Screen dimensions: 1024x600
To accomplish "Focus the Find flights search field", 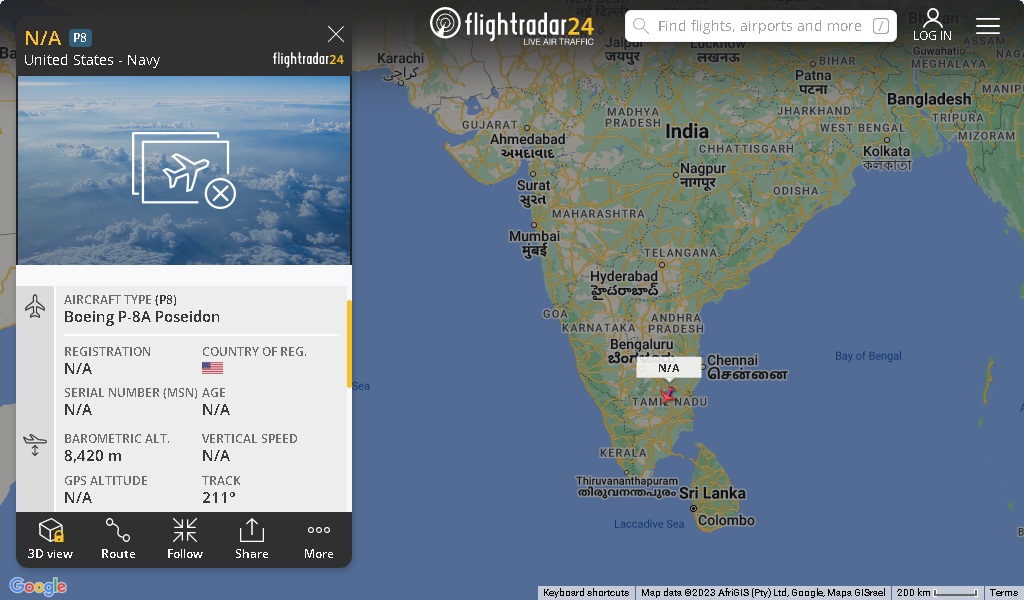I will pos(760,26).
